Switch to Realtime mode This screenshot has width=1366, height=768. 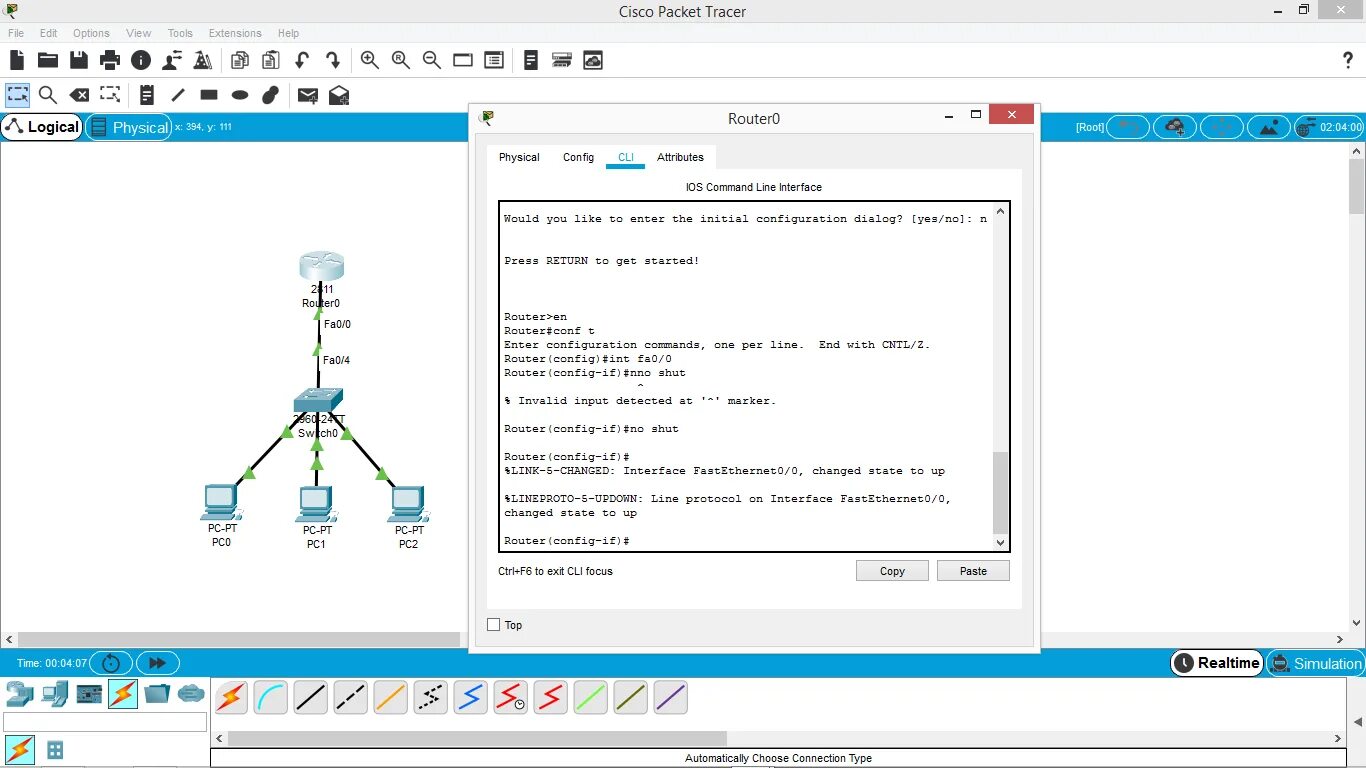coord(1217,663)
